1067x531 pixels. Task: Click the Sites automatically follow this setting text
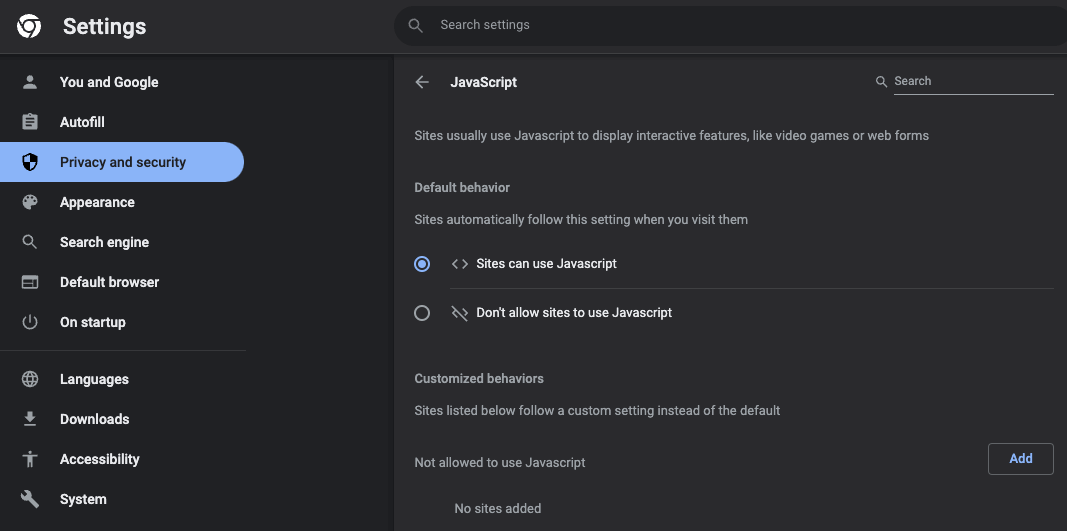point(581,220)
